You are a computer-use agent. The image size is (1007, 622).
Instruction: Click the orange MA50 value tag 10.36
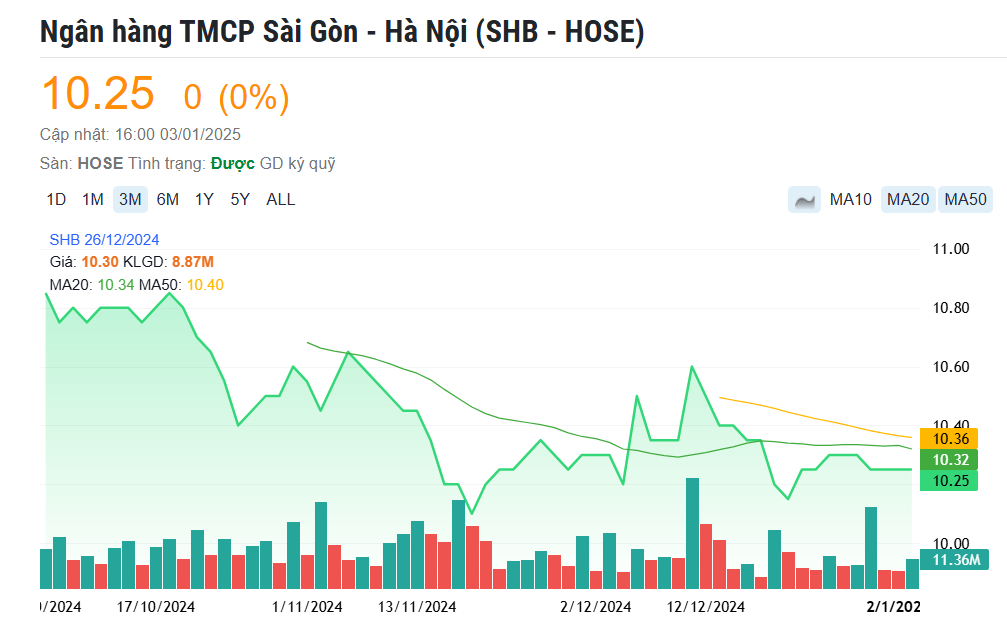pyautogui.click(x=949, y=438)
